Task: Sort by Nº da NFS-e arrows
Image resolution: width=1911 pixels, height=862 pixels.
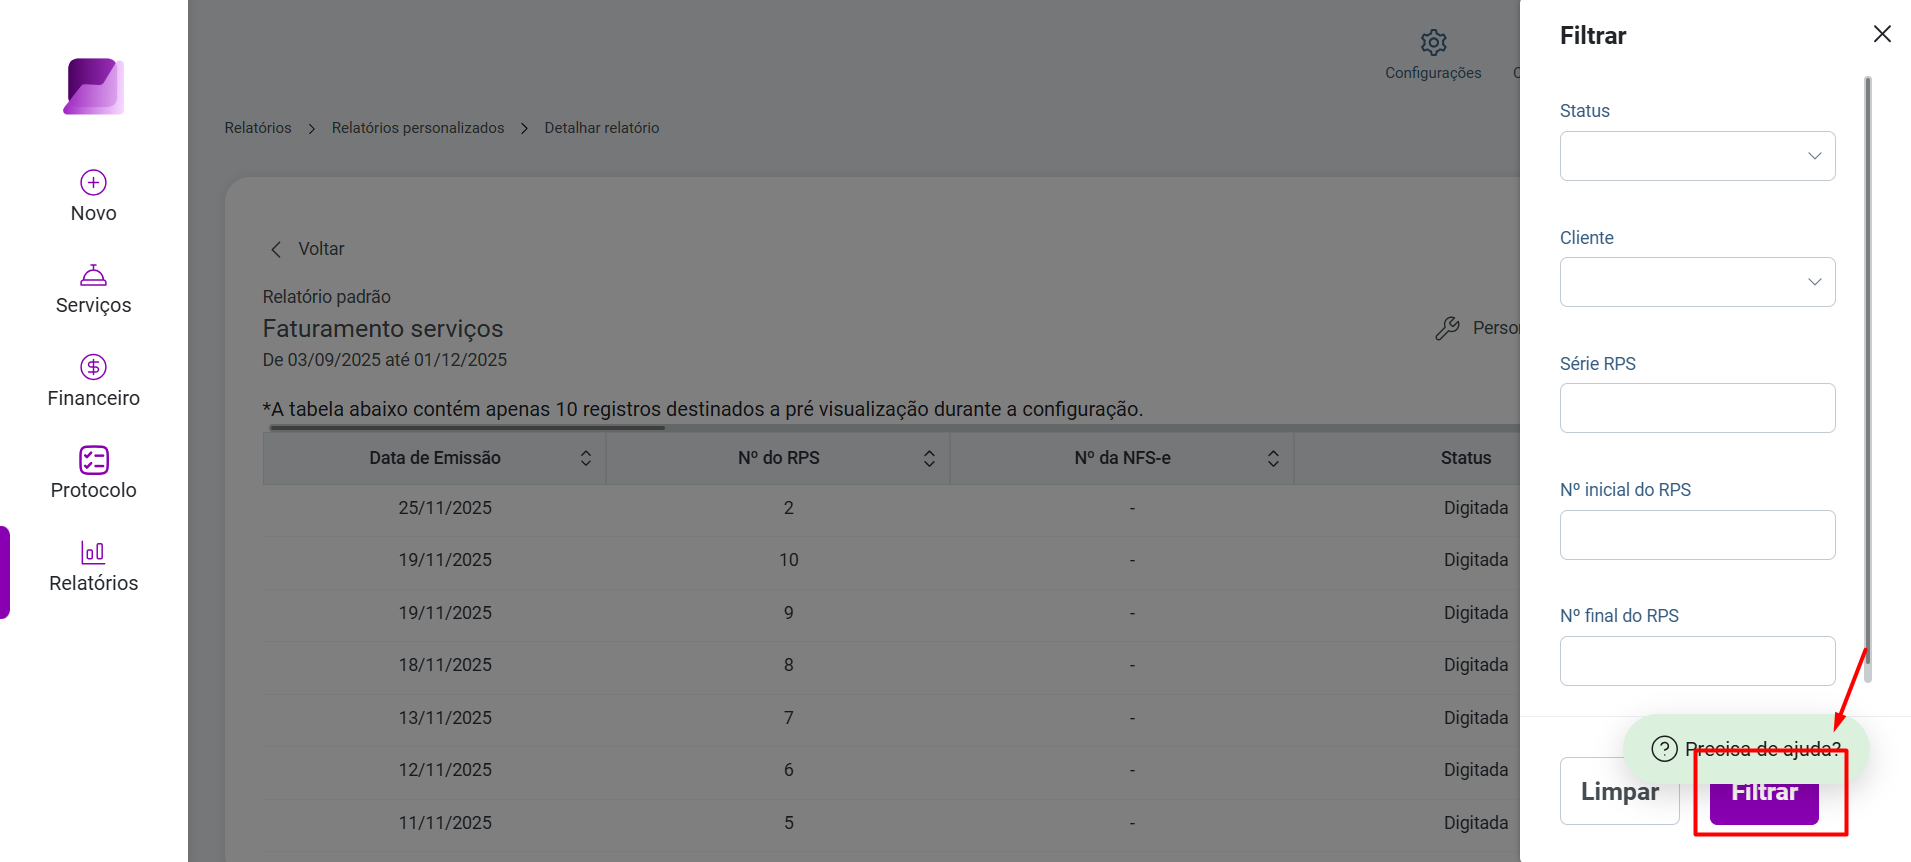Action: tap(1273, 458)
